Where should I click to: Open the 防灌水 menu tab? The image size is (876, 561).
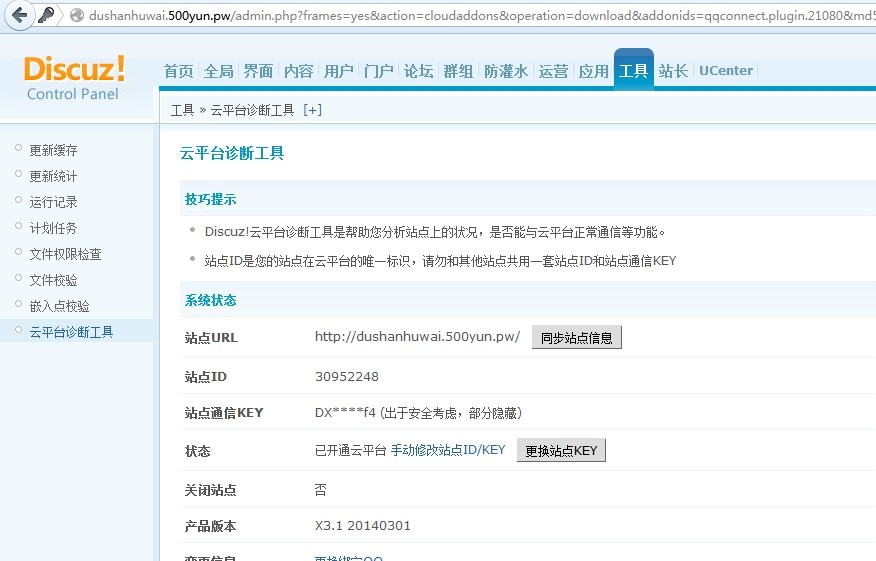pos(506,71)
